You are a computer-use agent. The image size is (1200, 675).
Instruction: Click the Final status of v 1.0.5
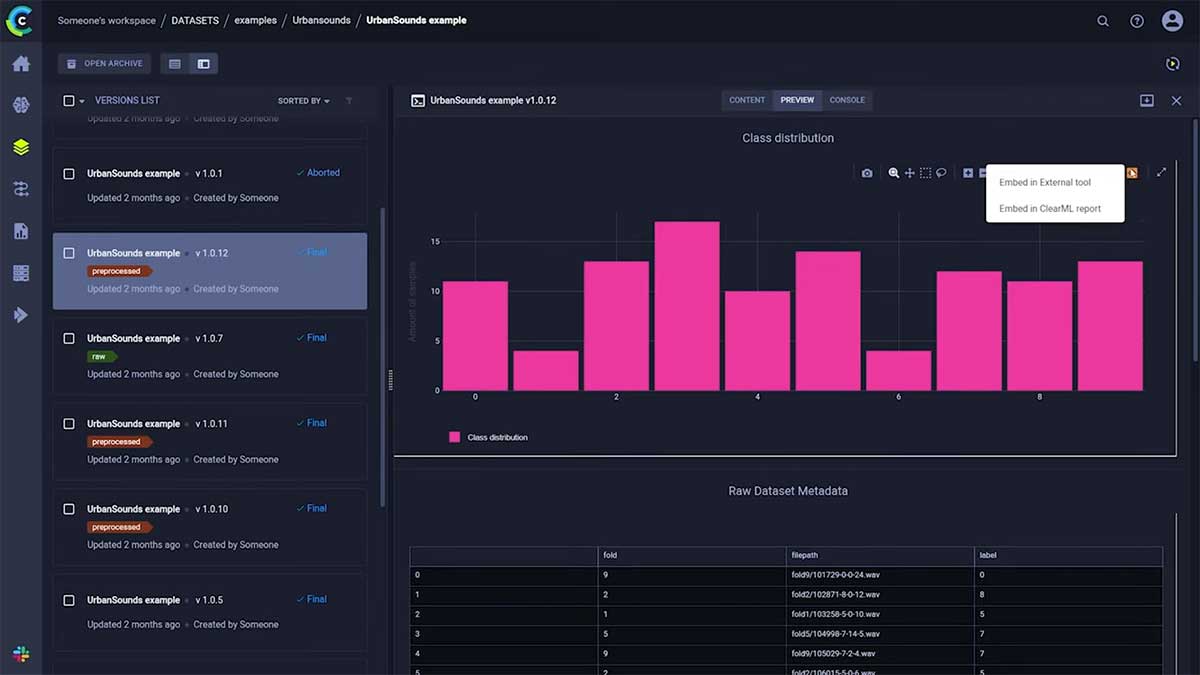click(312, 600)
